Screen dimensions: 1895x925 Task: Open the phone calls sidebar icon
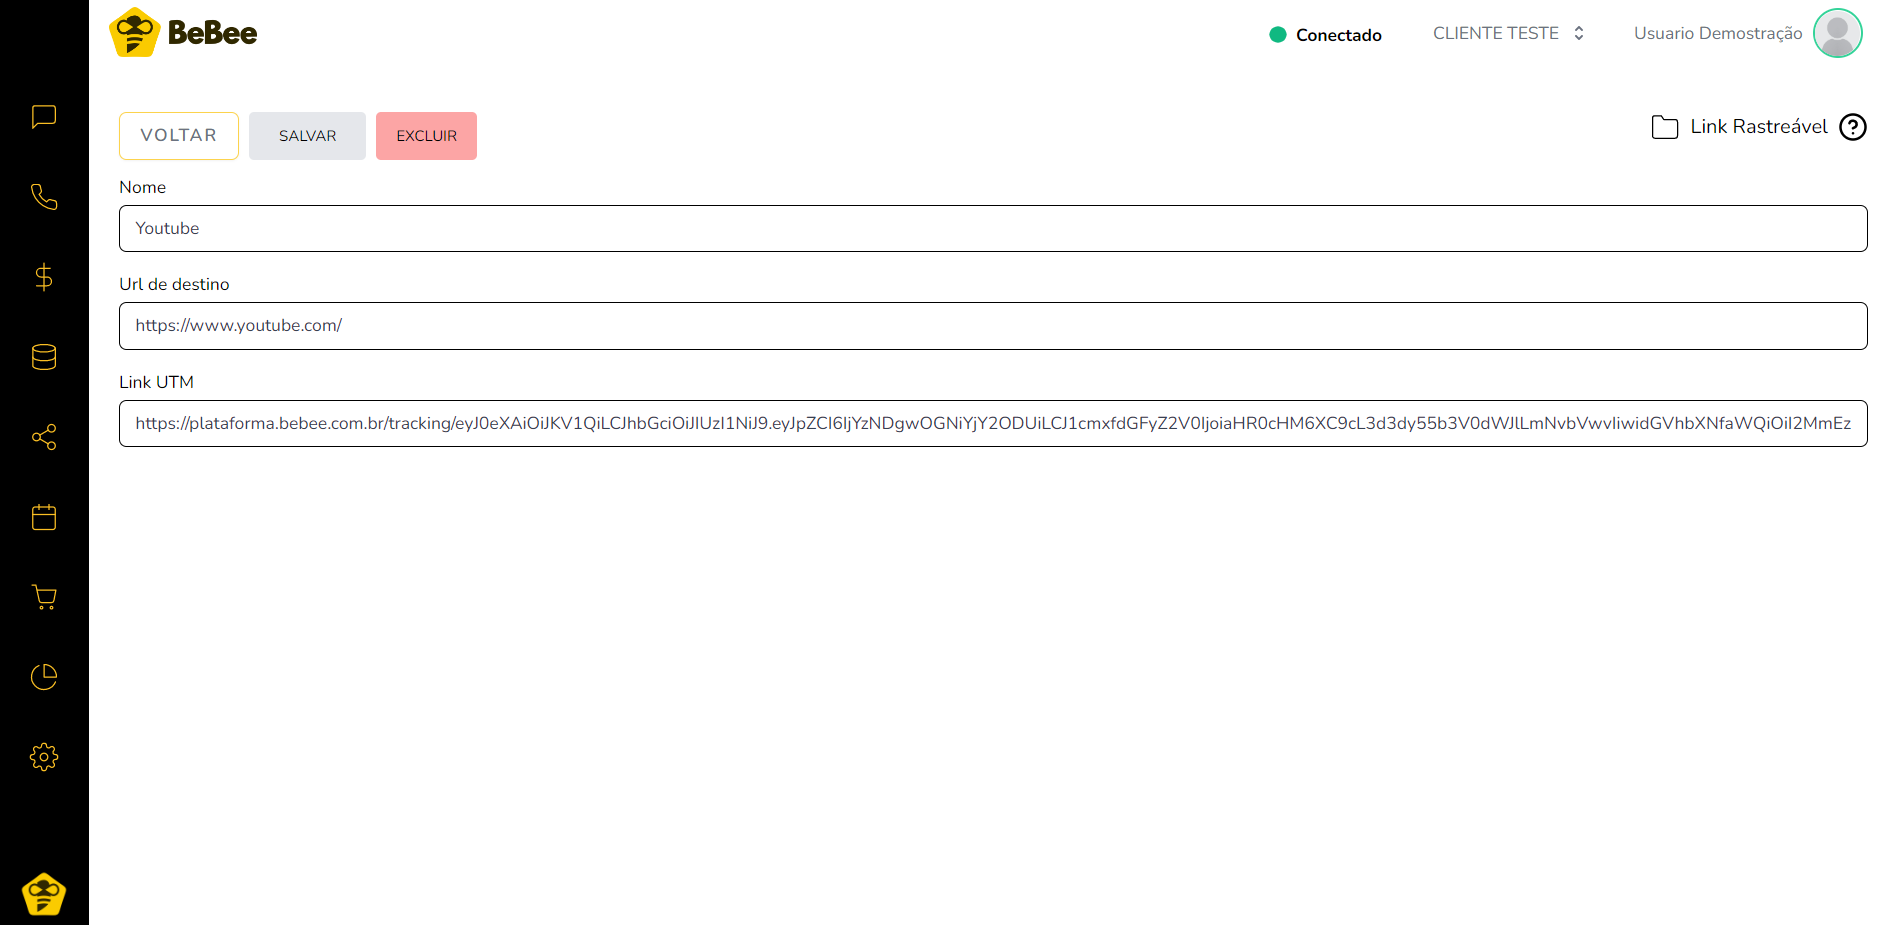(44, 197)
